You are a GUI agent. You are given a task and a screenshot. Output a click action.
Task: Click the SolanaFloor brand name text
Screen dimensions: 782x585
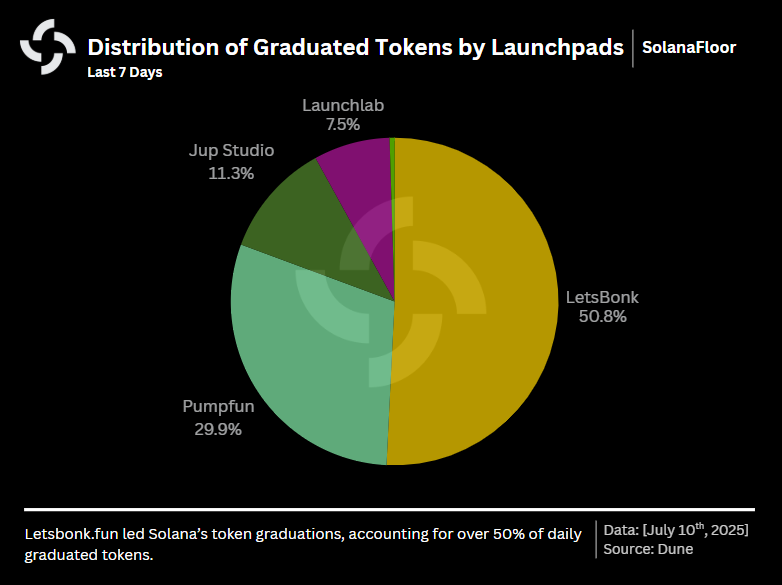(689, 47)
